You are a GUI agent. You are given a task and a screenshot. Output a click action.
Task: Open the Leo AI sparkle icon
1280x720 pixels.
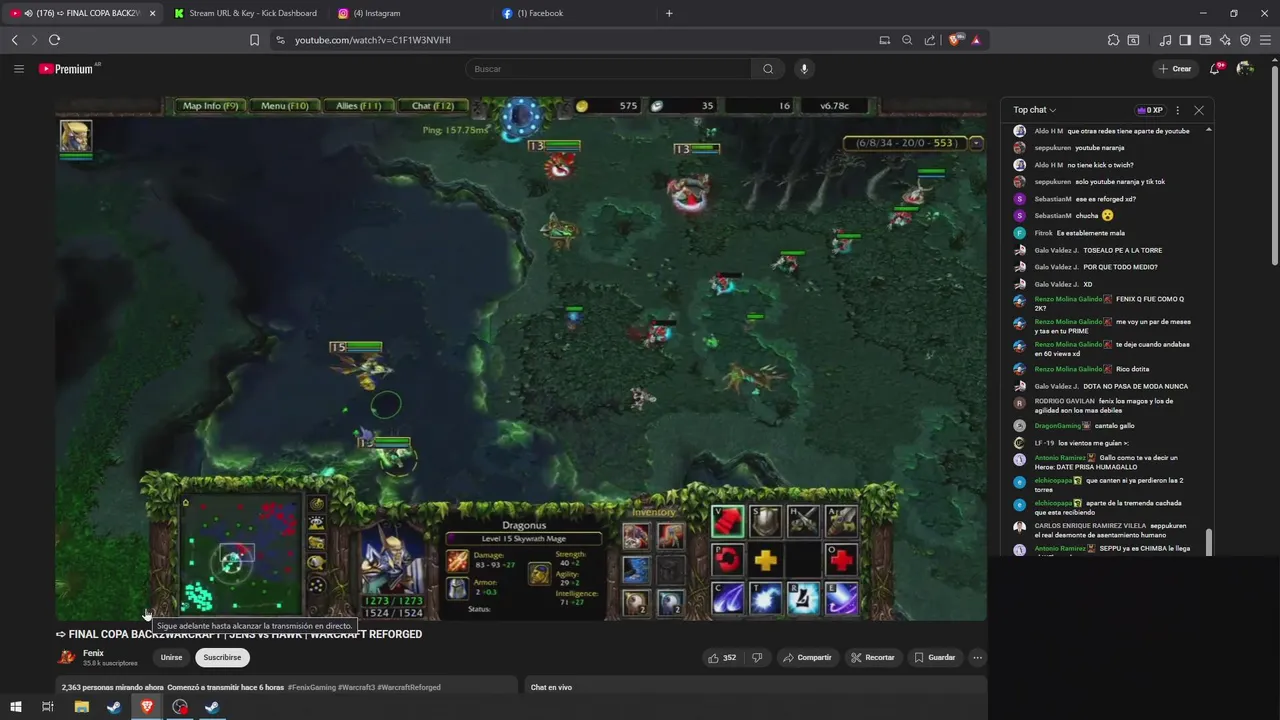[1225, 40]
